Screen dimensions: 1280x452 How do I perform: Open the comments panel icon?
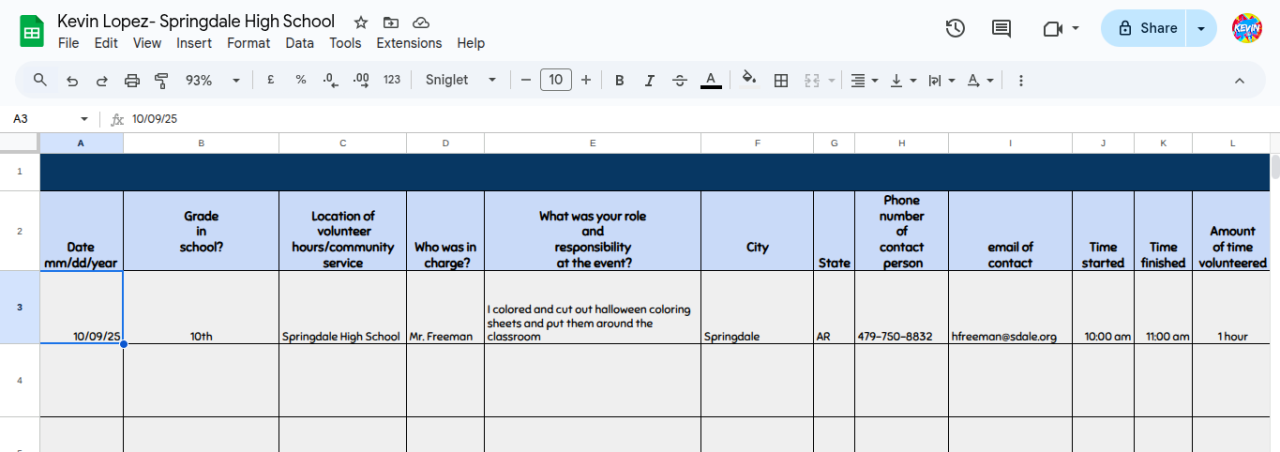(x=1001, y=28)
